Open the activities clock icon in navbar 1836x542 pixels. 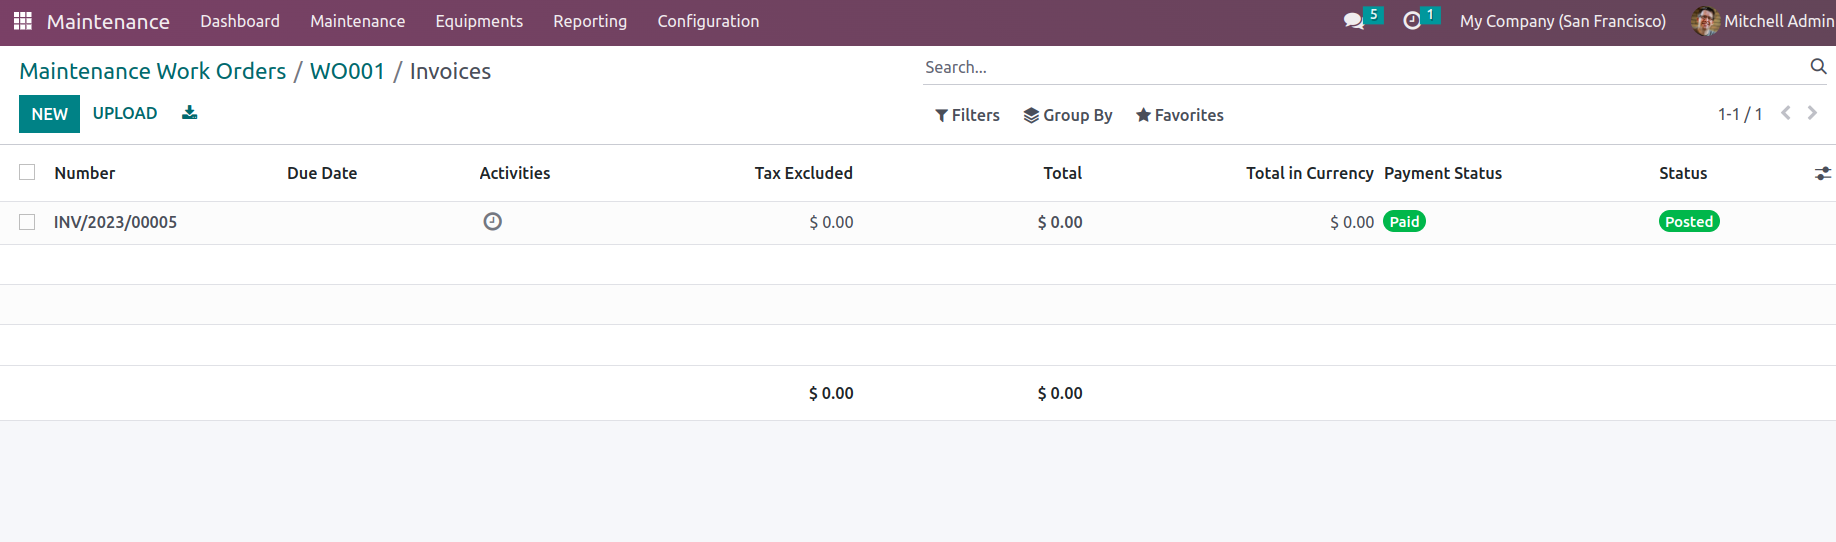pyautogui.click(x=1412, y=21)
